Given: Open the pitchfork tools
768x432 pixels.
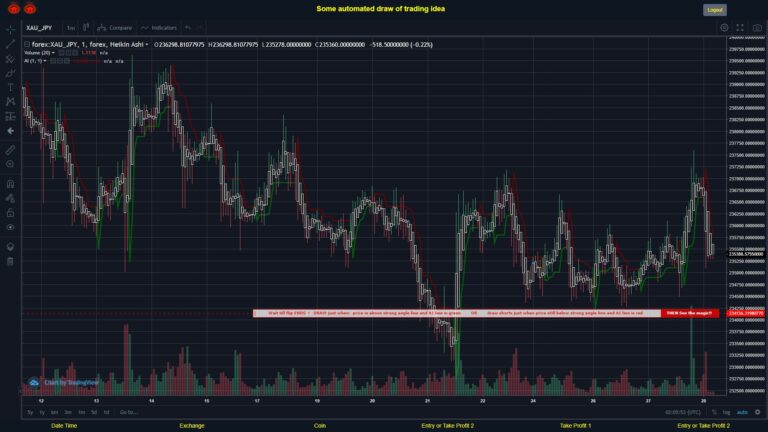Looking at the screenshot, I should click(10, 59).
